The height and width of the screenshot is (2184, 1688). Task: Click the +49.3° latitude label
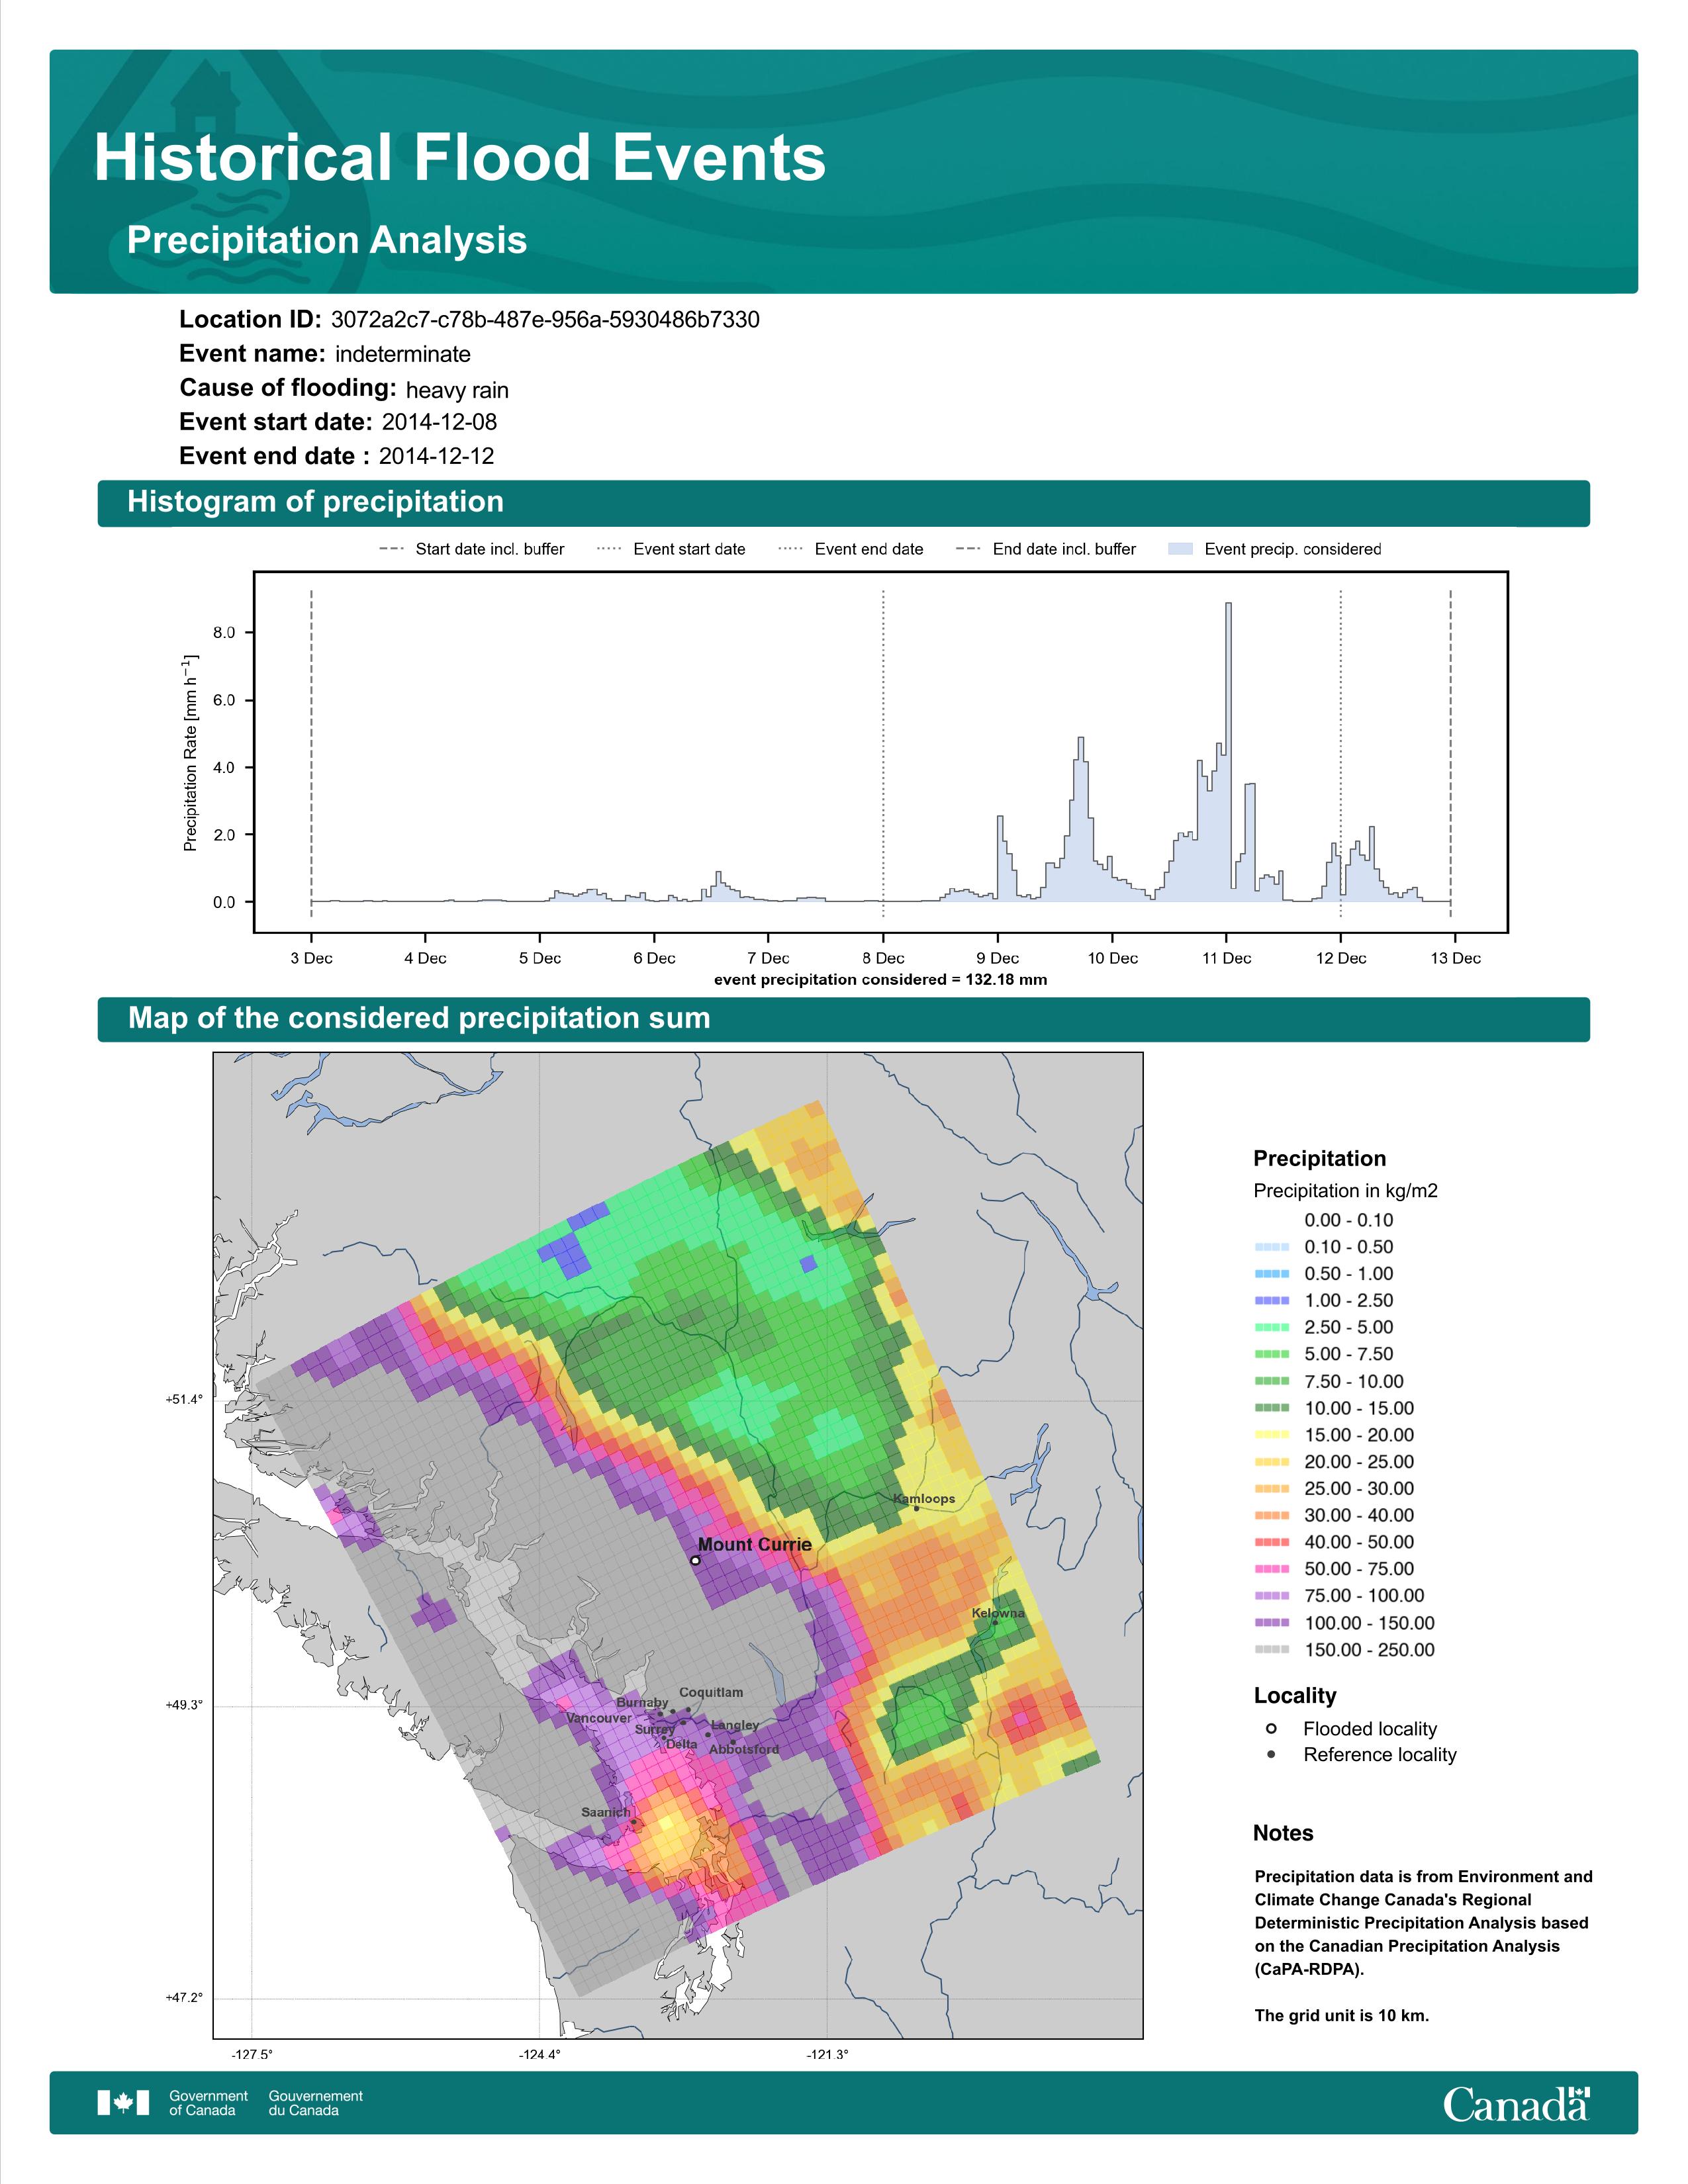coord(184,1705)
